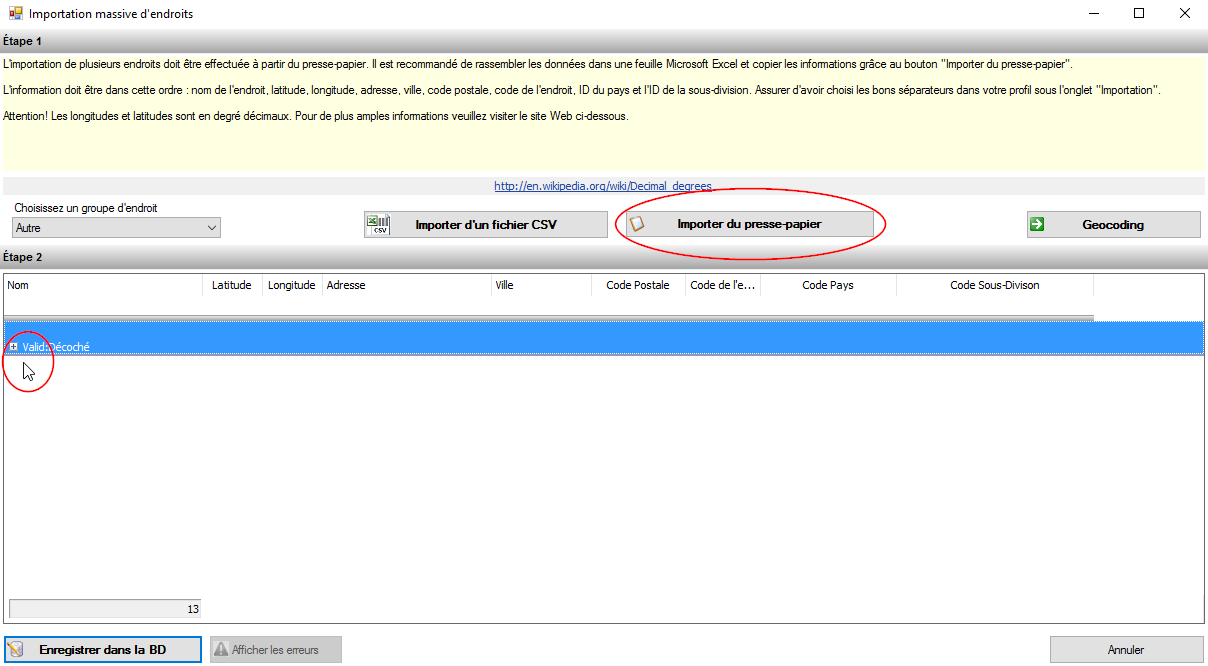Click the clipboard icon for Importer du presse-papier
Image resolution: width=1208 pixels, height=666 pixels.
pyautogui.click(x=637, y=225)
